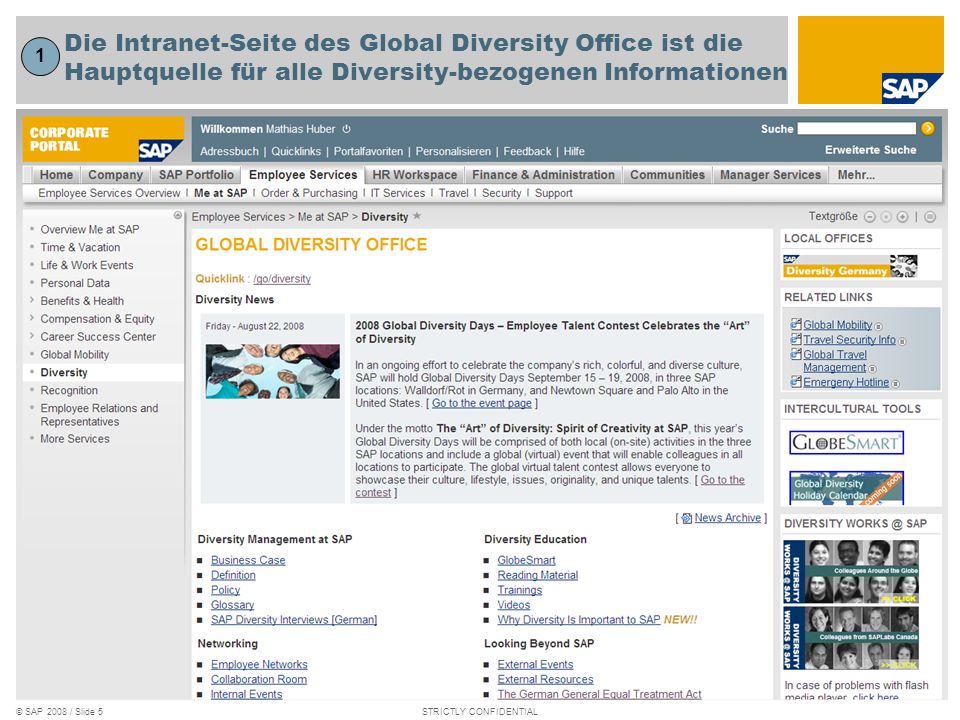Screen dimensions: 960x720
Task: Open the Collaboration Room link
Action: pos(259,680)
